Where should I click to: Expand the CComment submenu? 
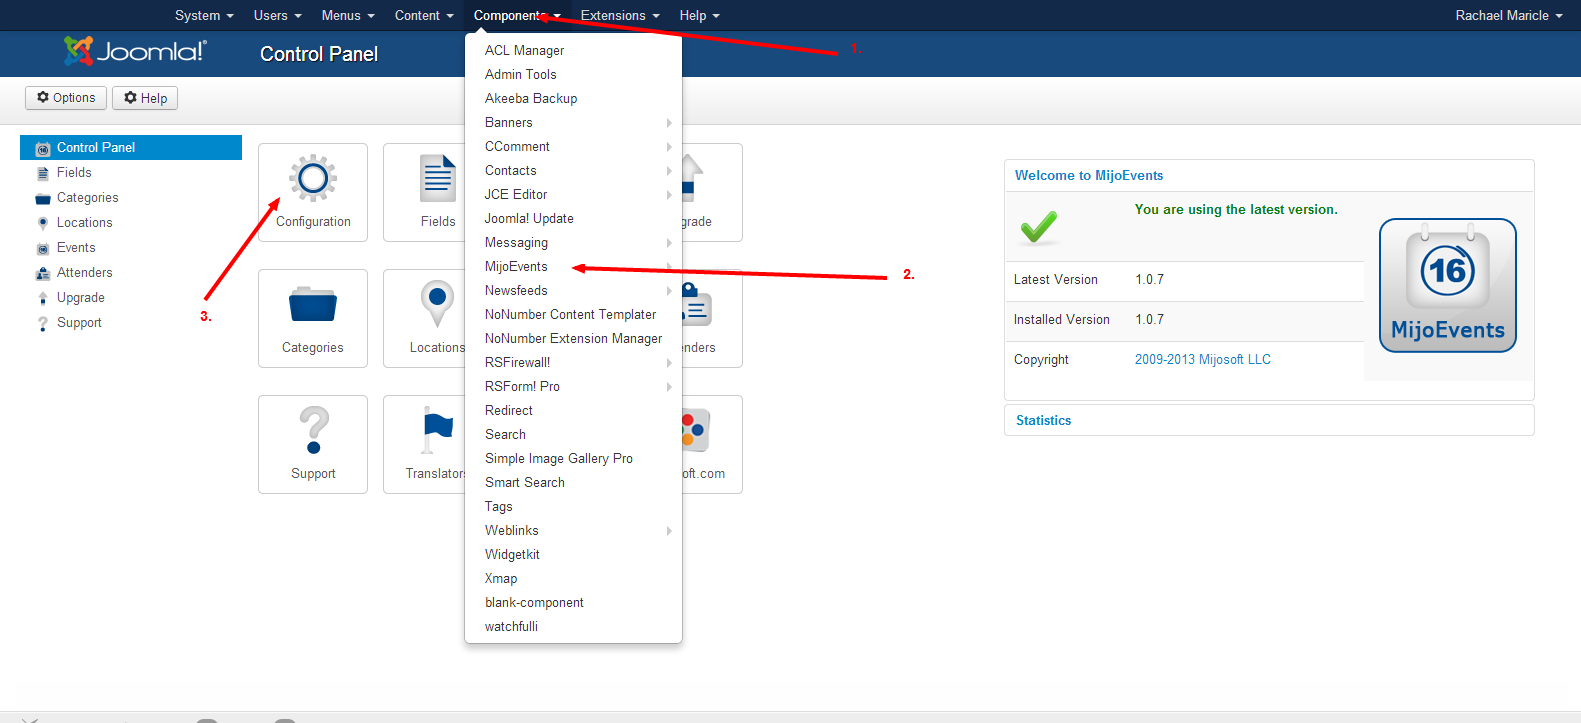point(573,147)
